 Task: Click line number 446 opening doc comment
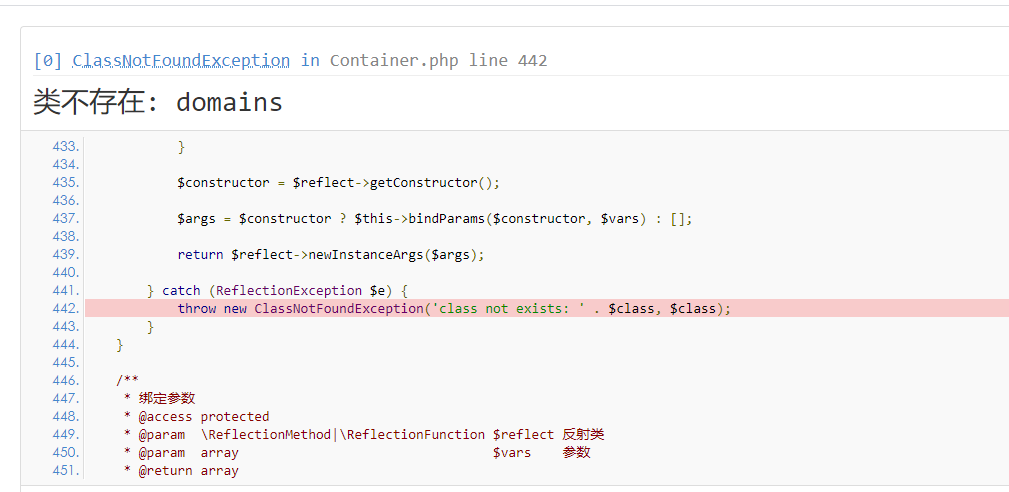(65, 380)
